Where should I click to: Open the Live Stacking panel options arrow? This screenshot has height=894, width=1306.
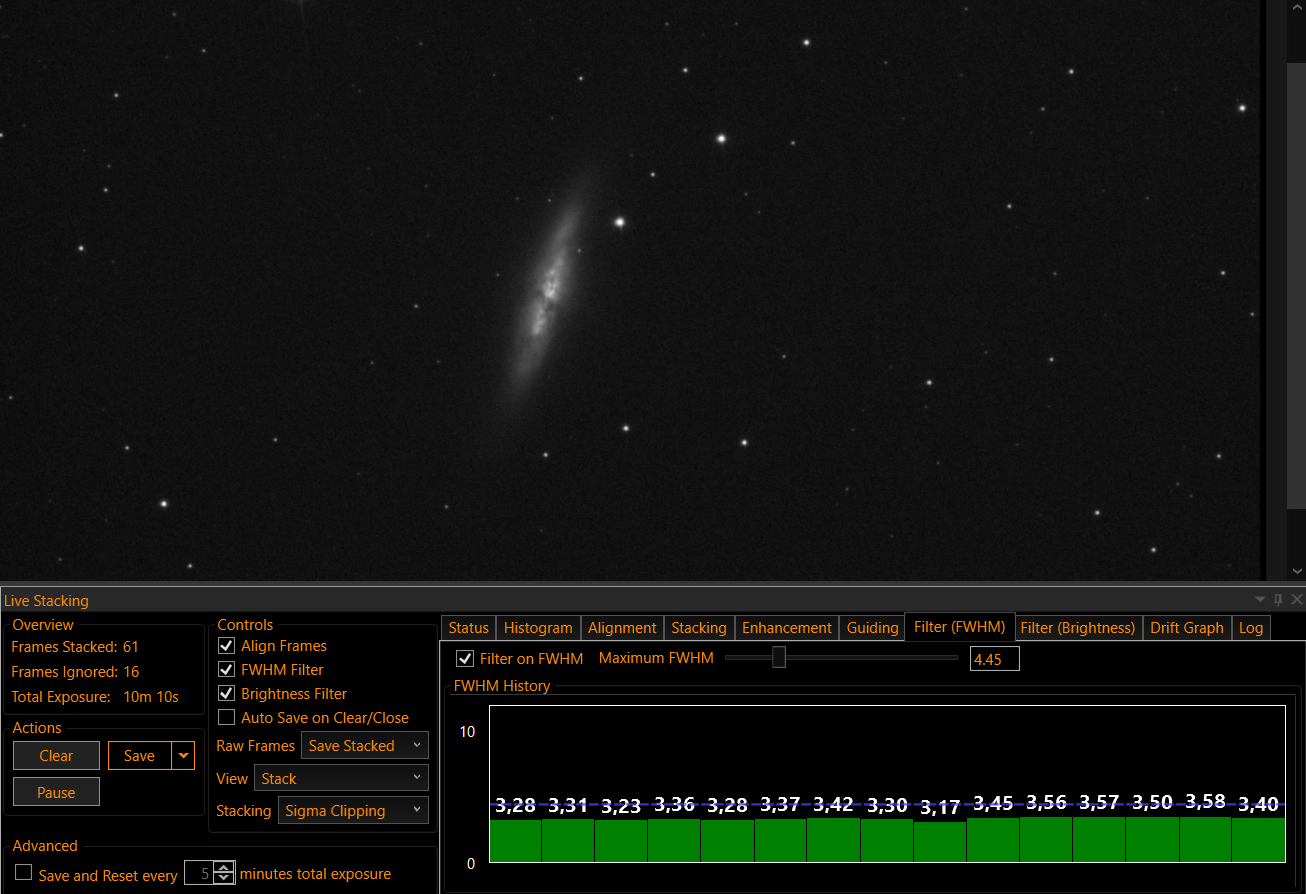click(x=1260, y=600)
